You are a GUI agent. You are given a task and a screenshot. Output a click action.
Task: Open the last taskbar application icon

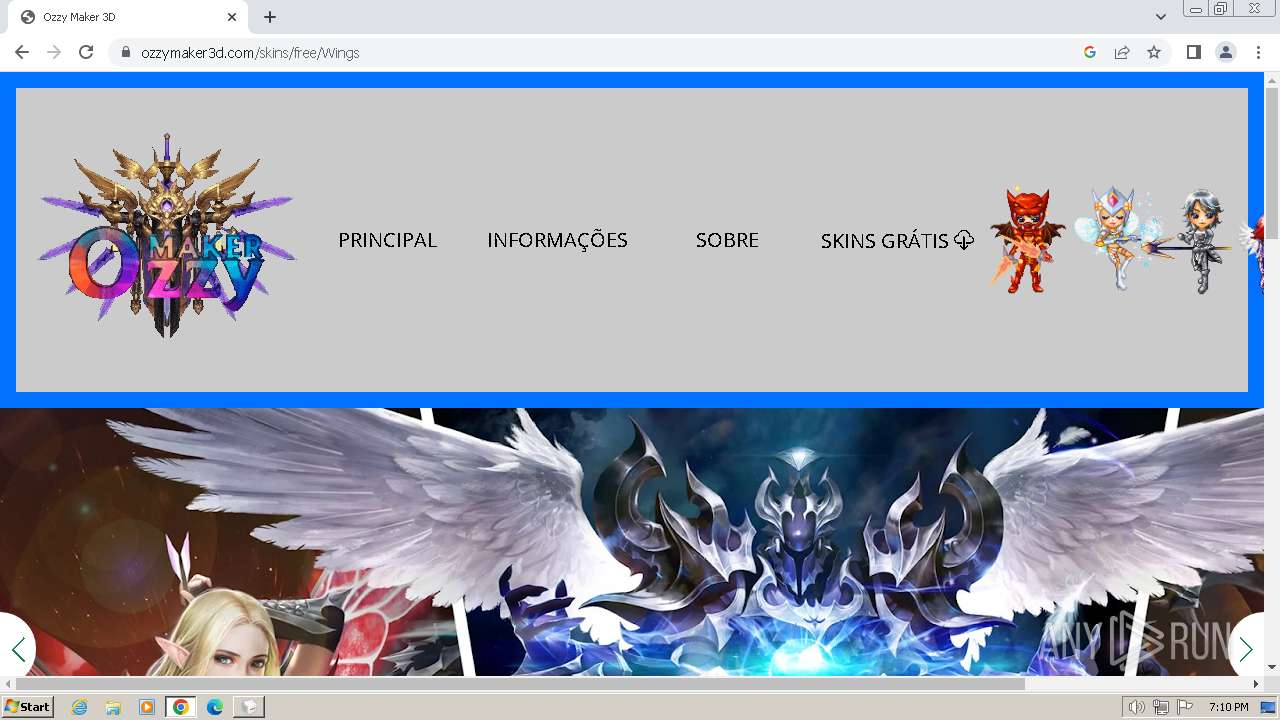coord(249,707)
